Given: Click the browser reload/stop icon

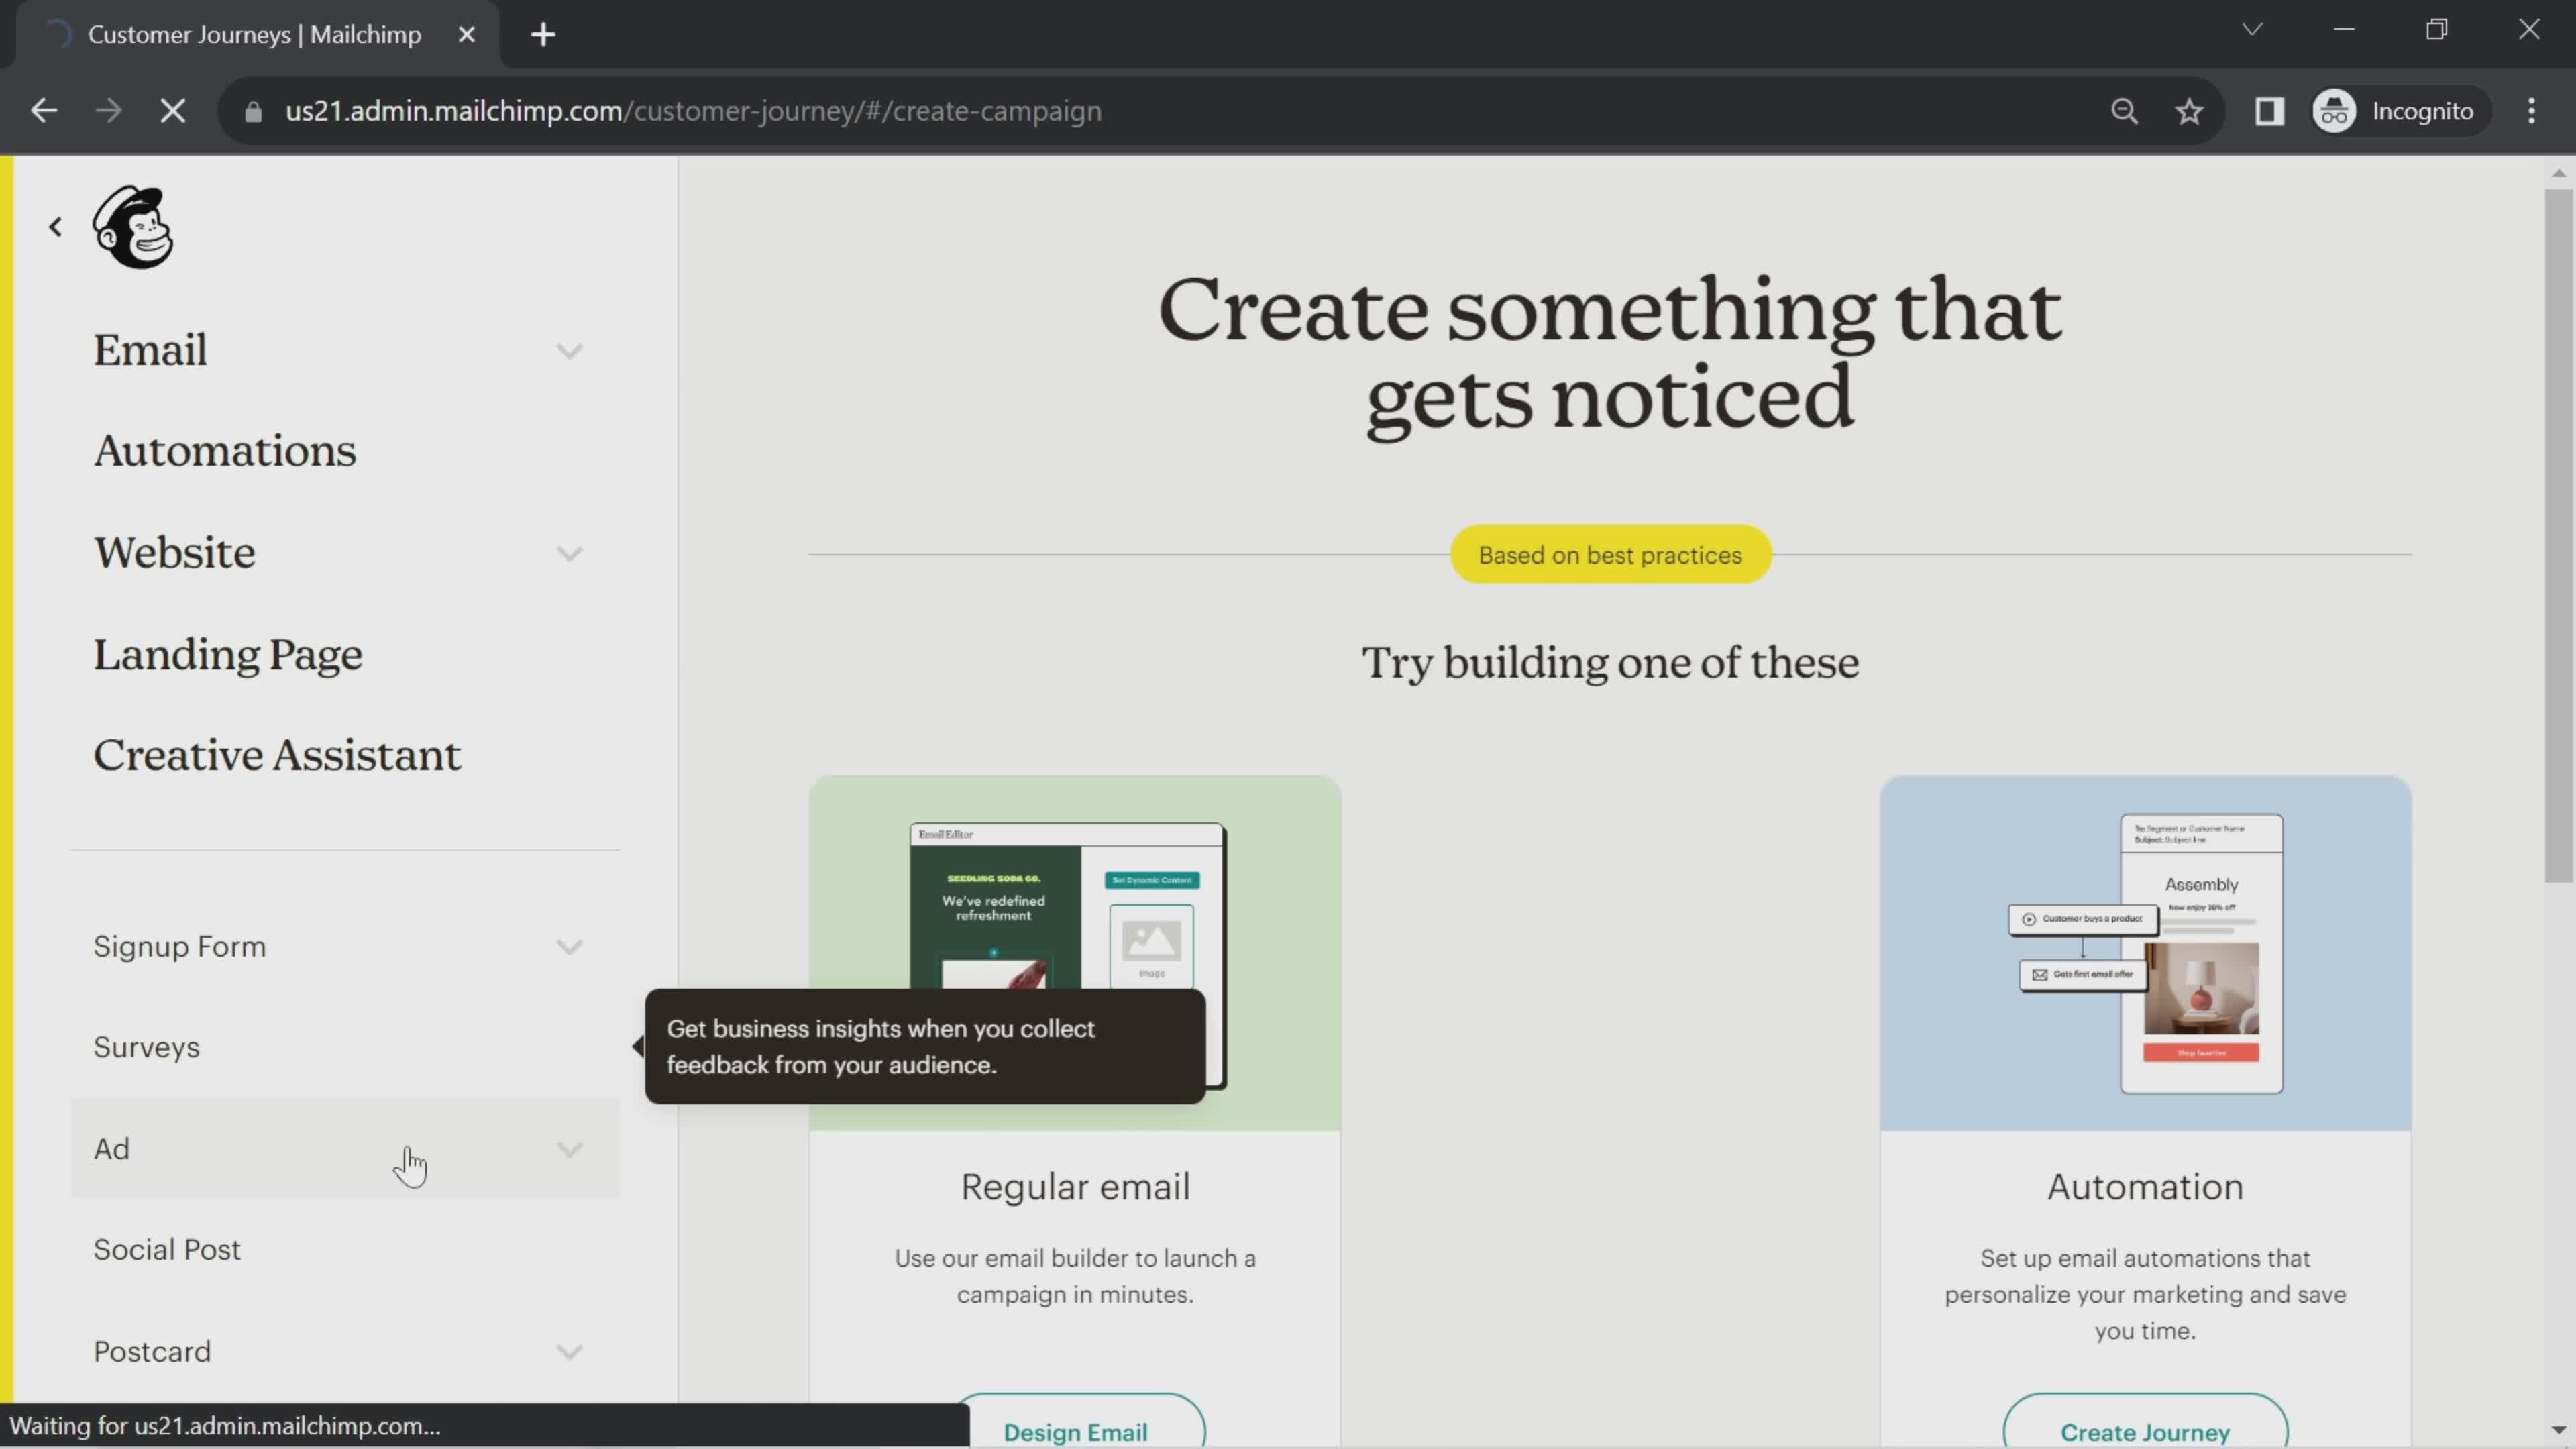Looking at the screenshot, I should pos(172,110).
